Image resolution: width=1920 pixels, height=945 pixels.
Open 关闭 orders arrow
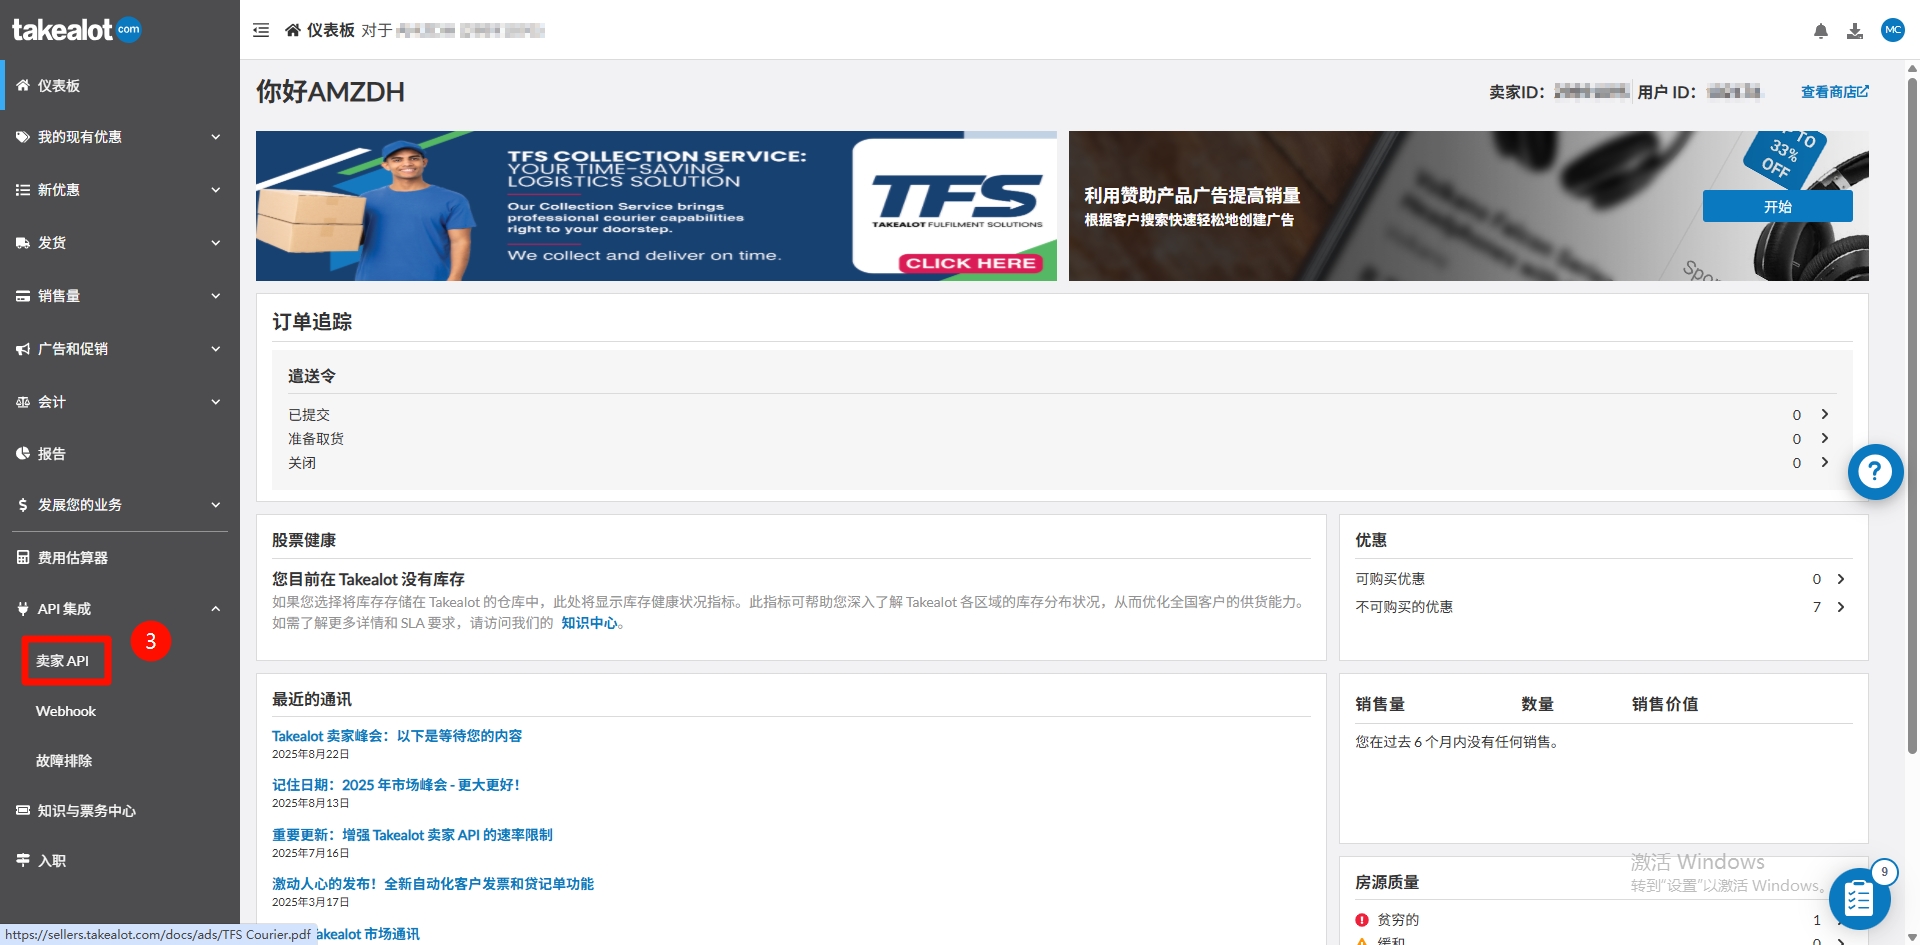pyautogui.click(x=1825, y=462)
